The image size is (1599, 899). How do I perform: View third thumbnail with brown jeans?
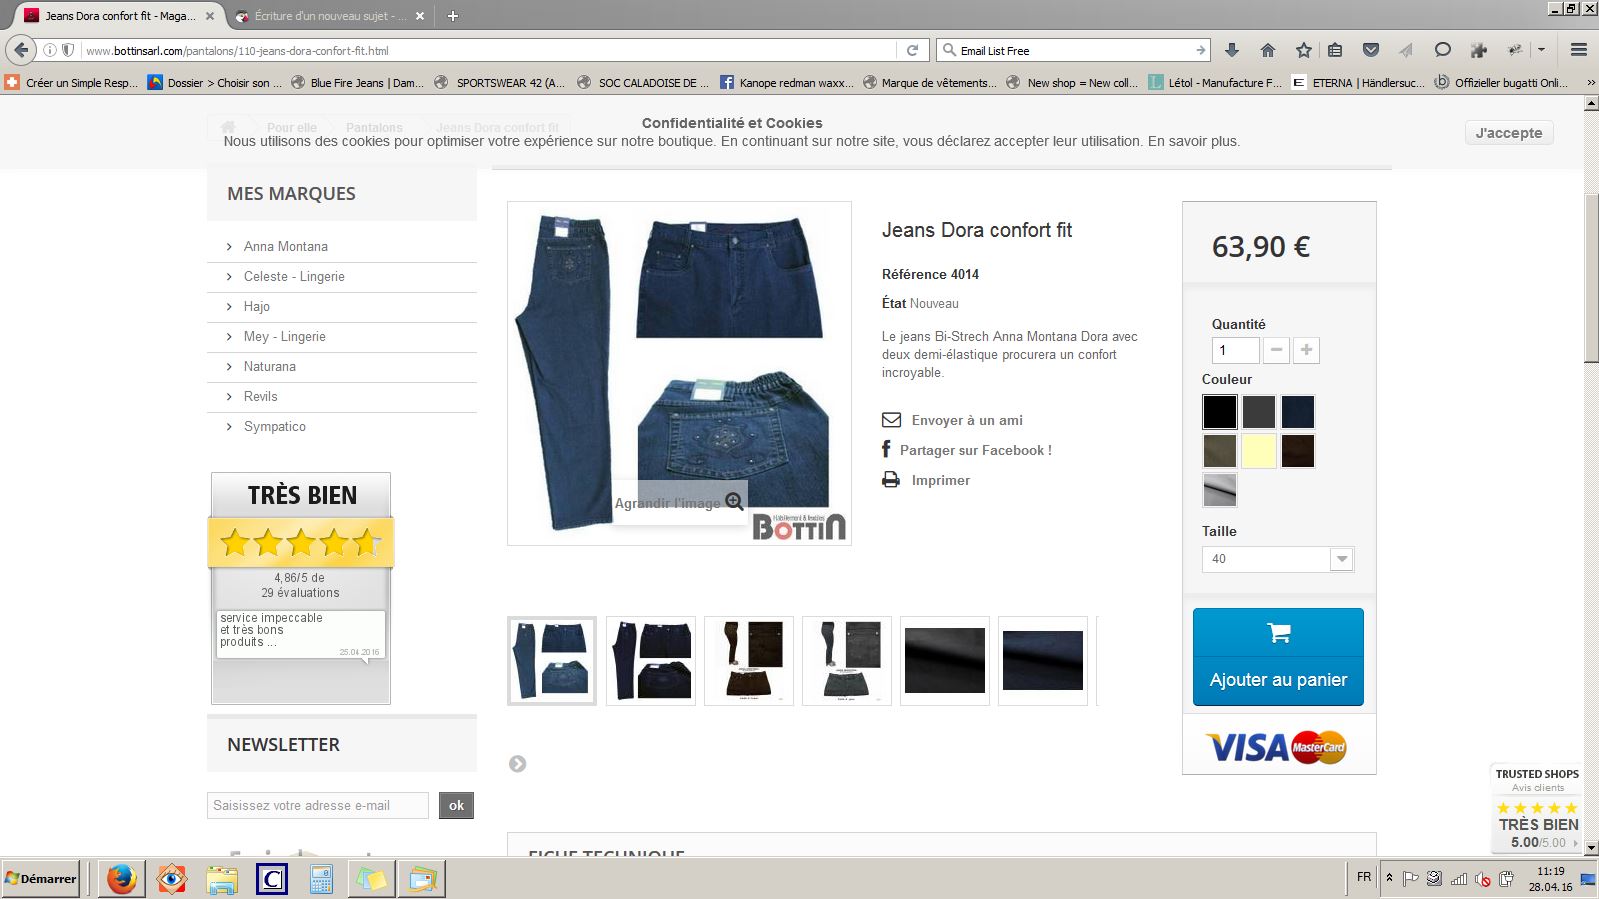click(749, 661)
